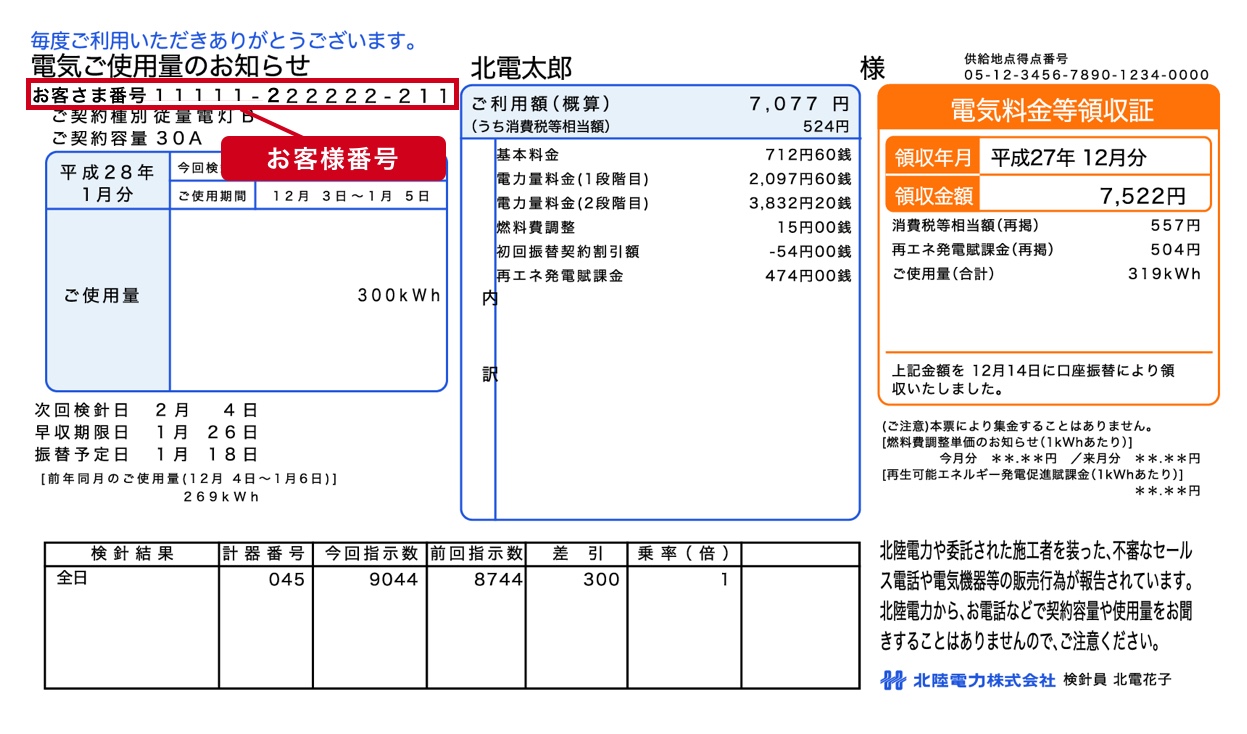Select the customer name 北電太郎
The height and width of the screenshot is (734, 1247).
[x=521, y=68]
